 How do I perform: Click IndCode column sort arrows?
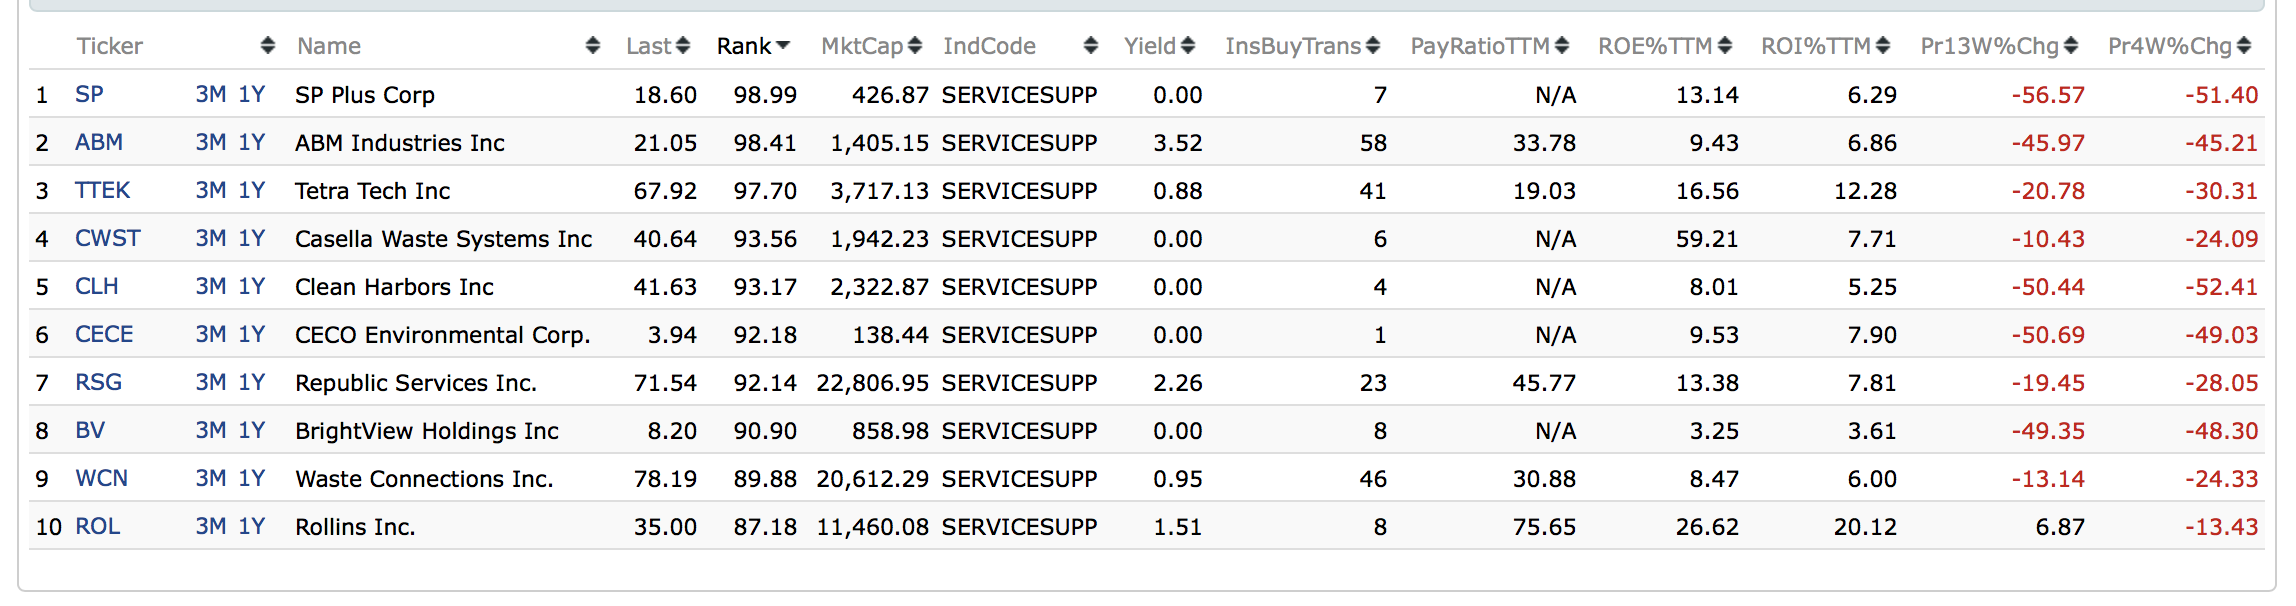[1091, 46]
